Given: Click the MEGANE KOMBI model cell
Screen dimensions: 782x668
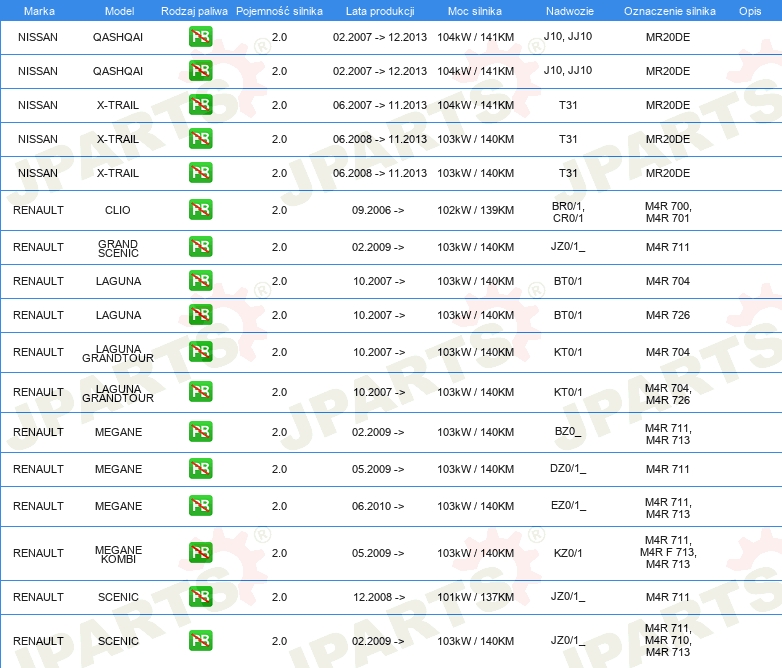Looking at the screenshot, I should [x=118, y=554].
